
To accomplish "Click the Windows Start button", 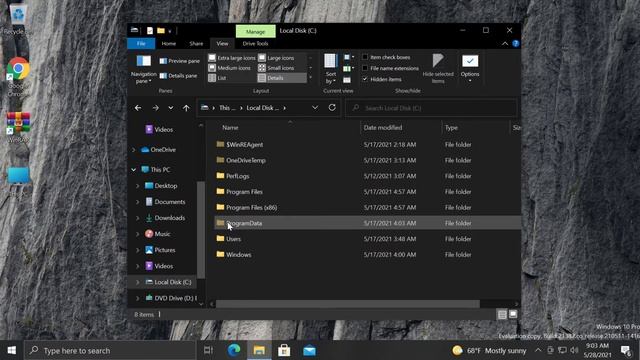I will (x=11, y=350).
